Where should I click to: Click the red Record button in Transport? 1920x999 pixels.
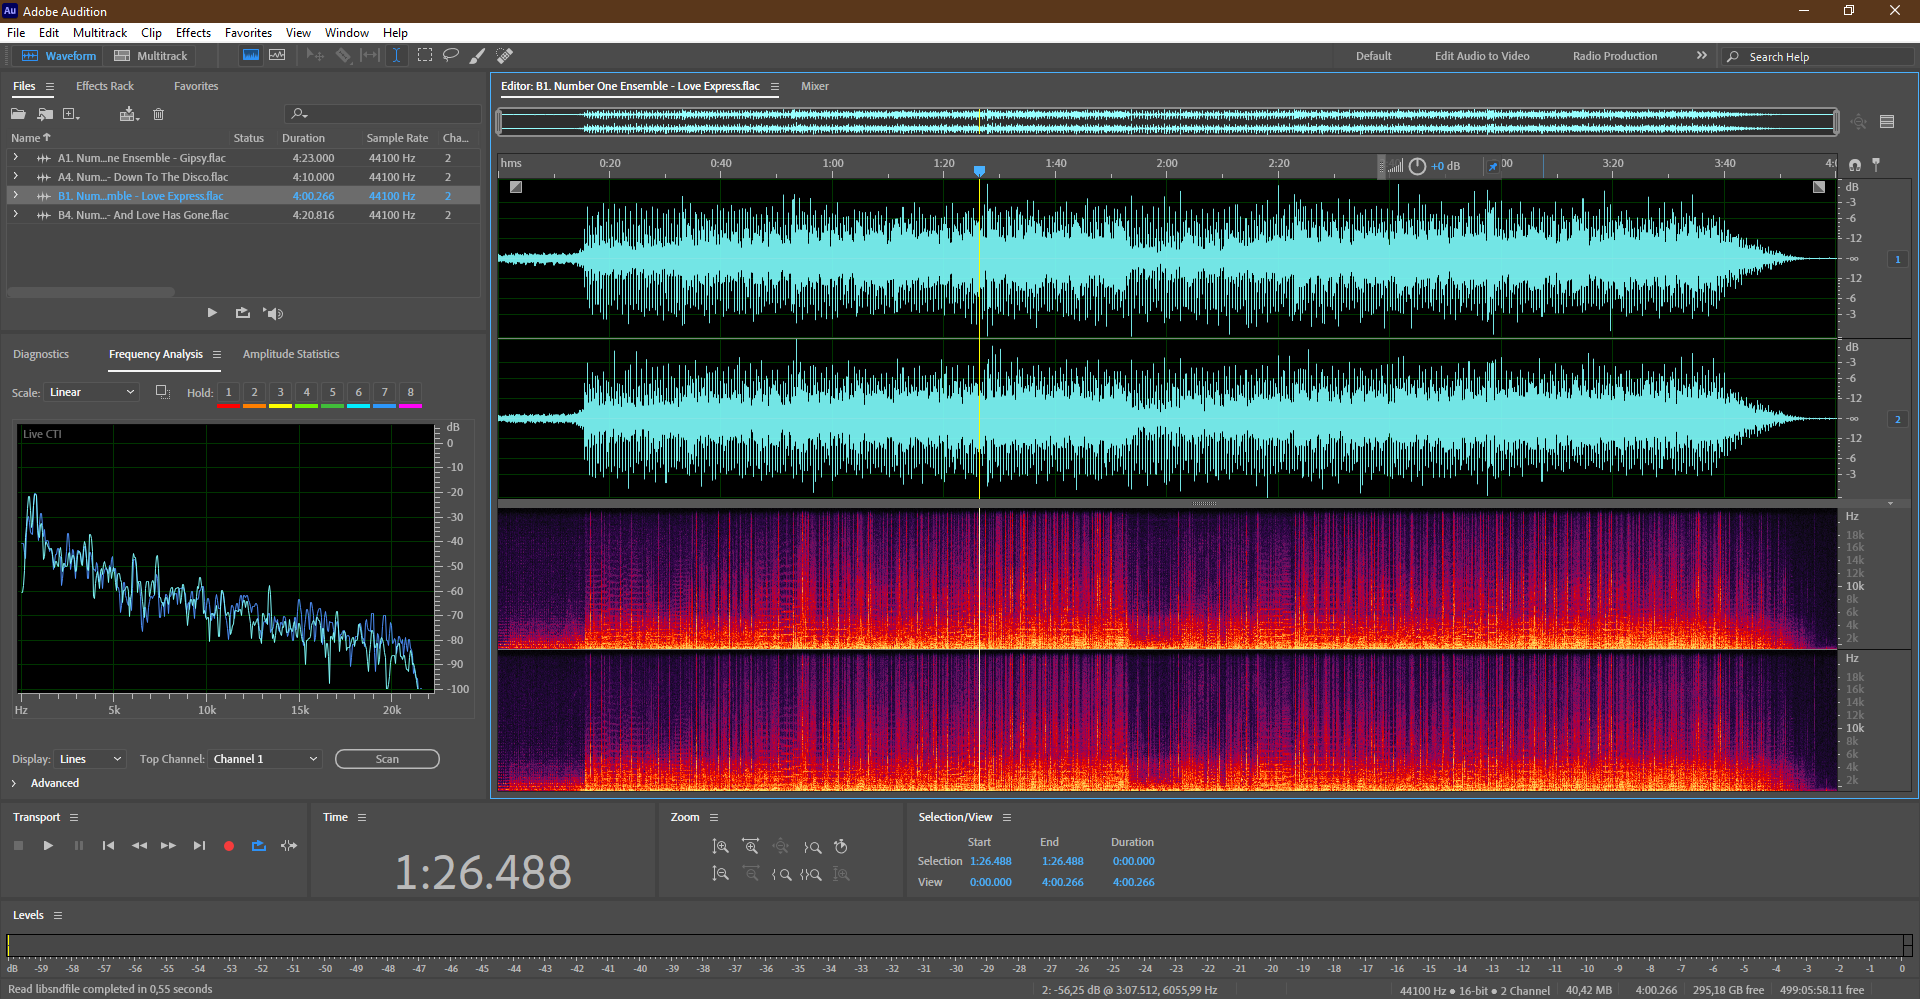pyautogui.click(x=229, y=846)
